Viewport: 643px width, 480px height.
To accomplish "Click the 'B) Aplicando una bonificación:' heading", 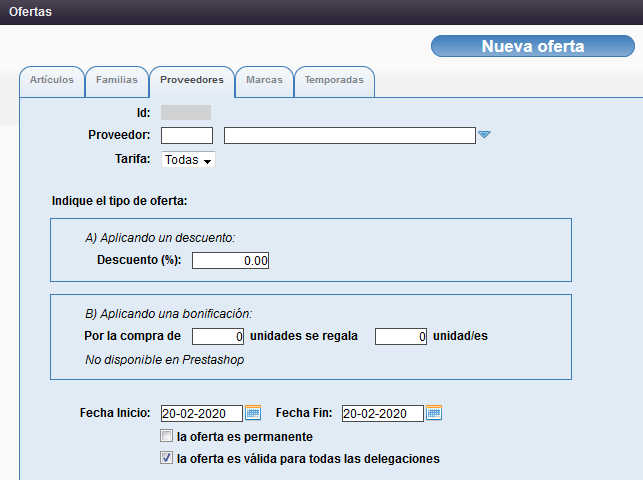I will [x=168, y=314].
